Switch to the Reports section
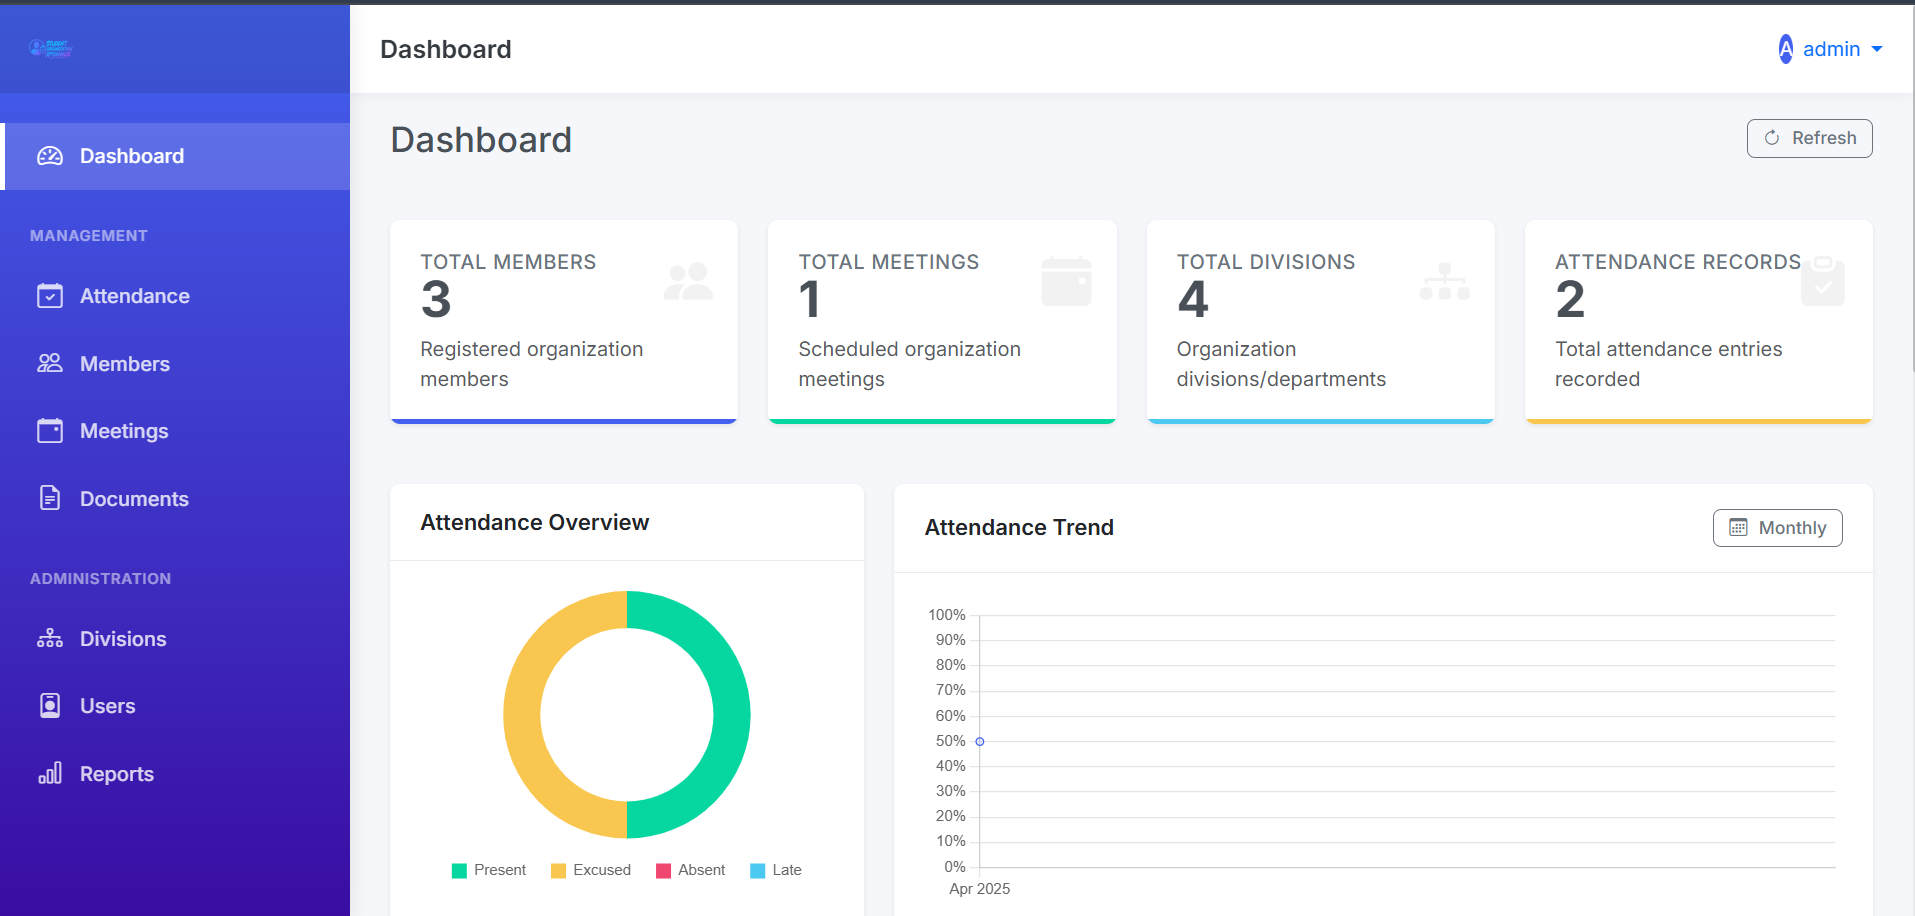Image resolution: width=1915 pixels, height=916 pixels. coord(116,773)
